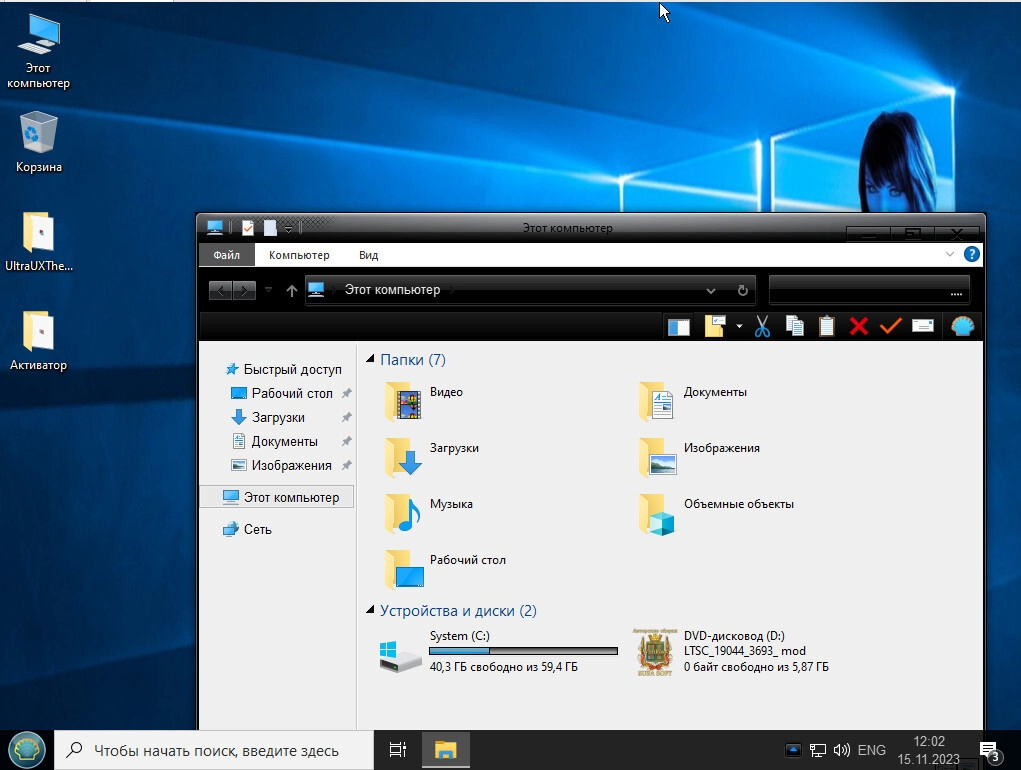
Task: Select Загрузки in Quick Access sidebar
Action: pos(278,417)
